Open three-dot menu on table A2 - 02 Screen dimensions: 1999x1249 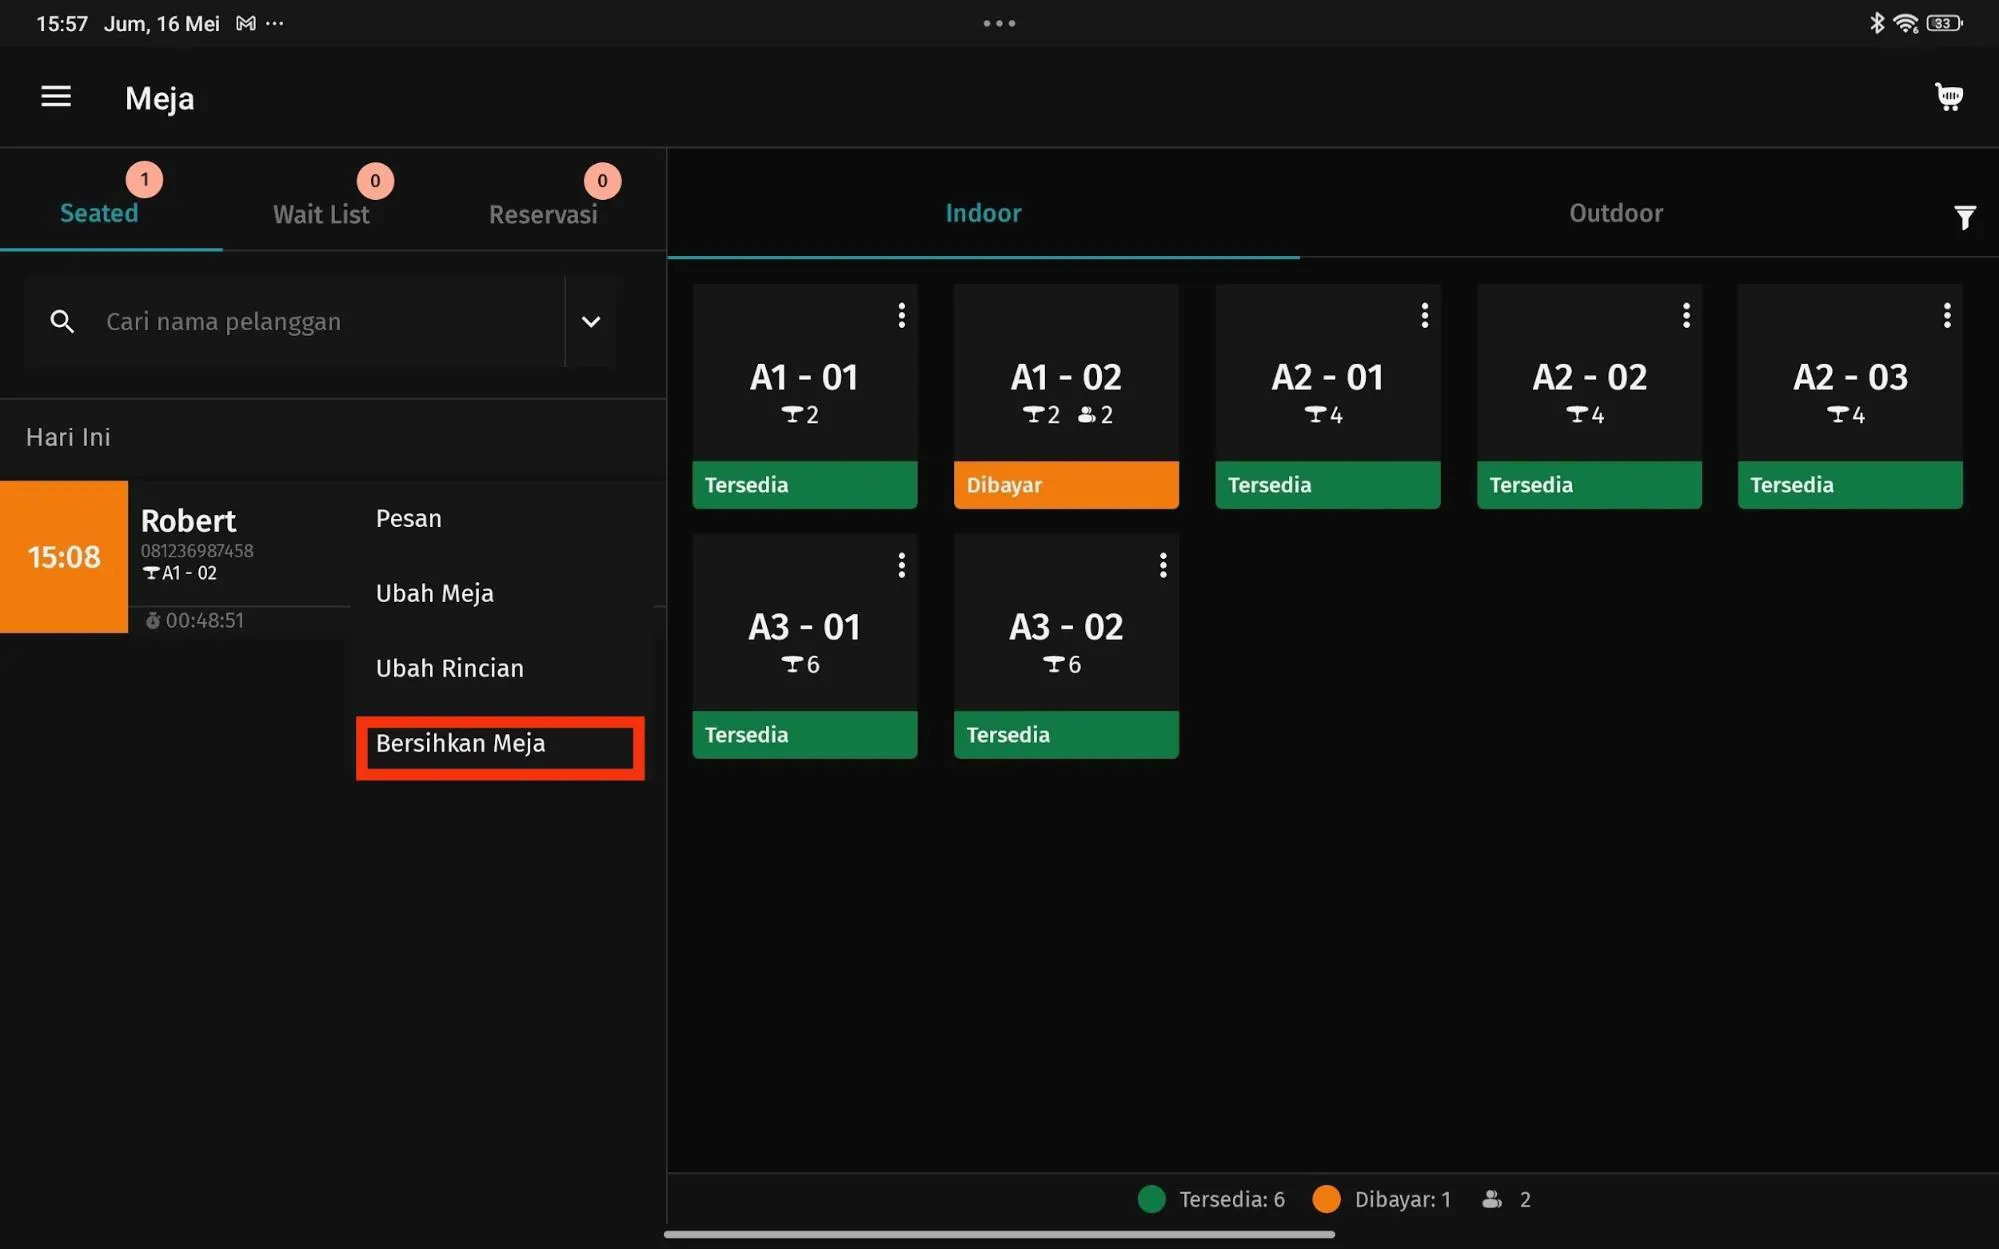[x=1686, y=316]
